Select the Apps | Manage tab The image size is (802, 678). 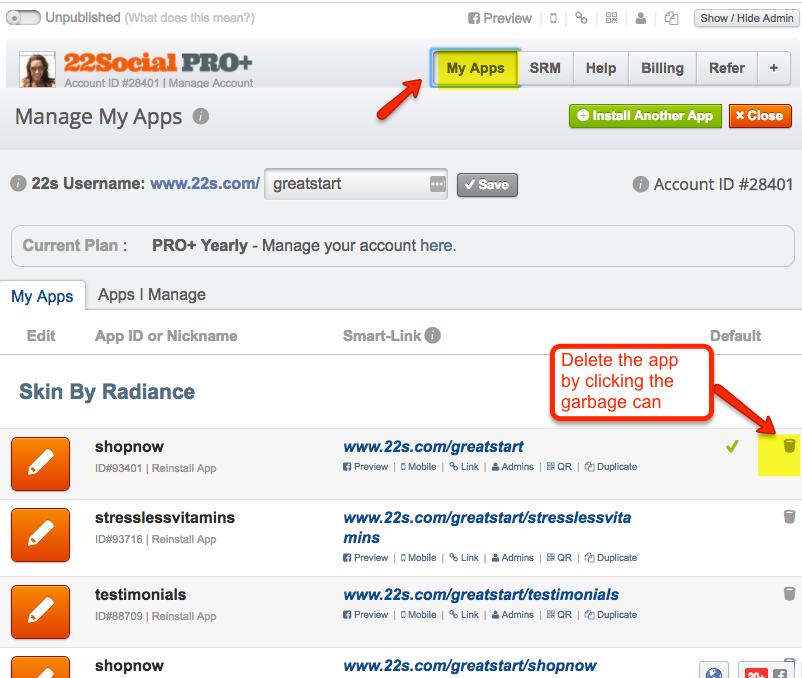click(152, 295)
